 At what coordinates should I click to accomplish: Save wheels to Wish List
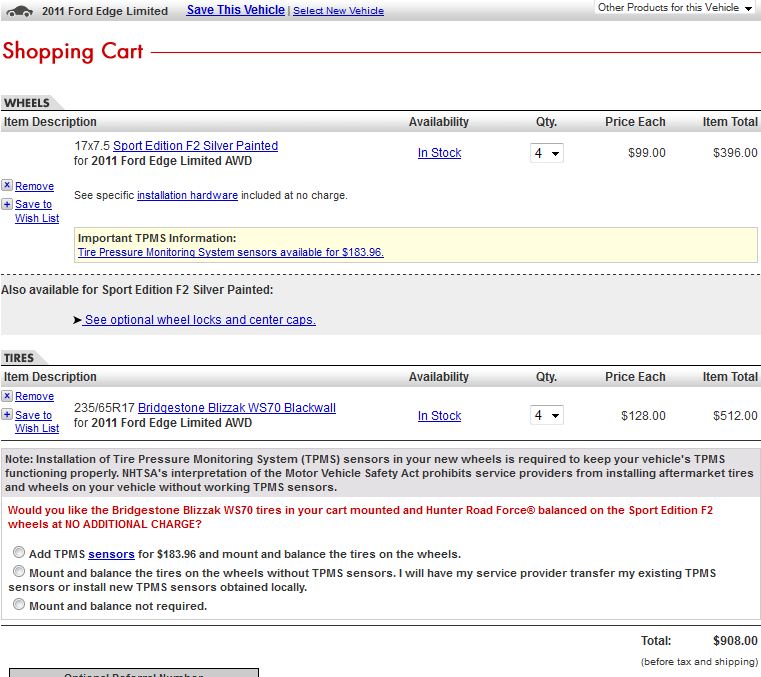click(37, 211)
